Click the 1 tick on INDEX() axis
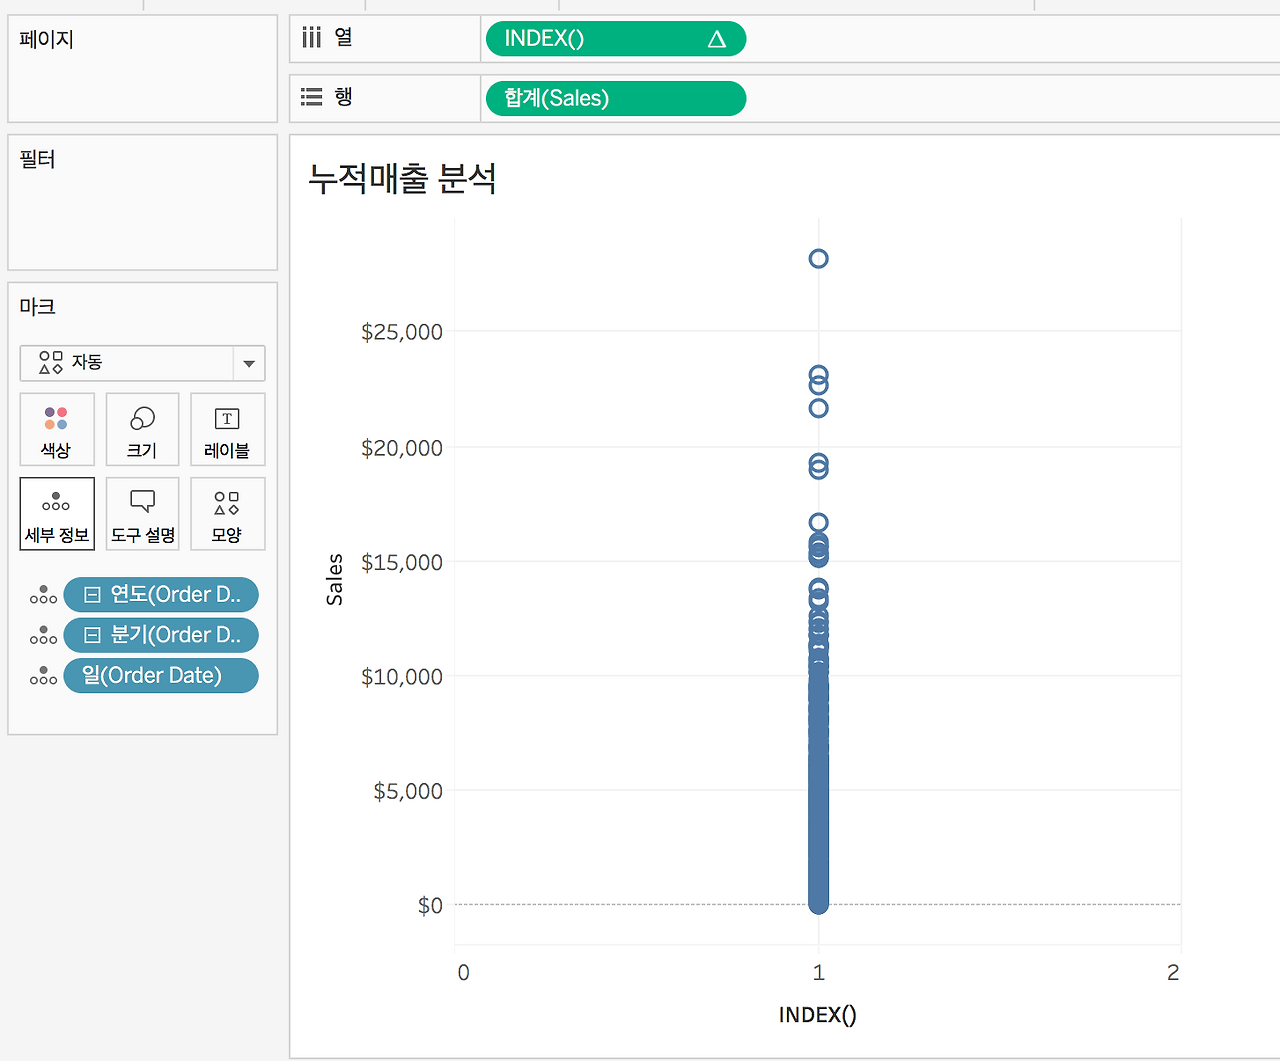 [819, 973]
